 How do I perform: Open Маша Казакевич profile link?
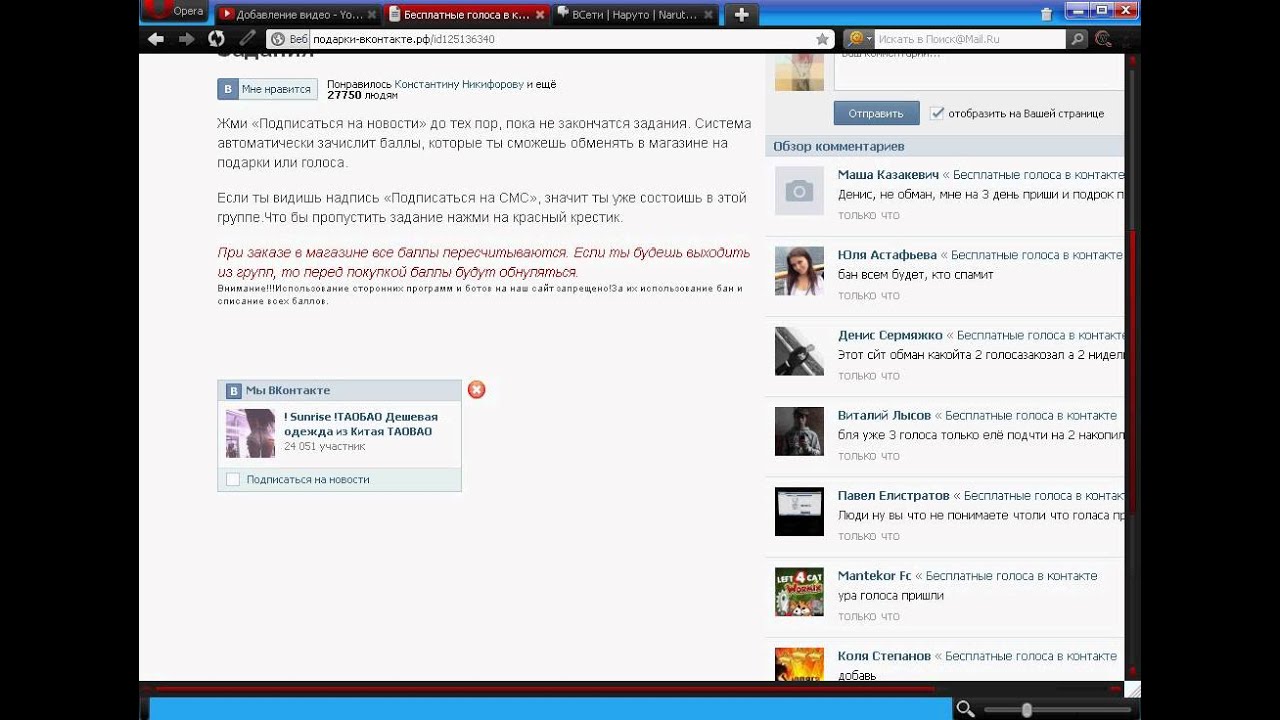click(x=888, y=175)
